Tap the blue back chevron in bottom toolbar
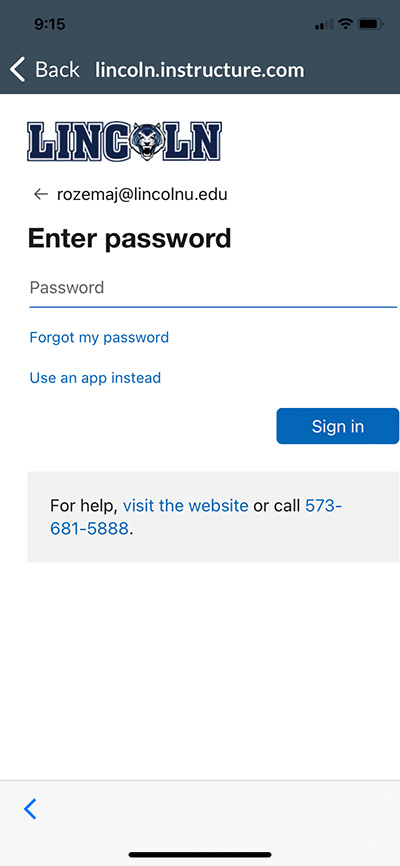400x866 pixels. tap(30, 809)
